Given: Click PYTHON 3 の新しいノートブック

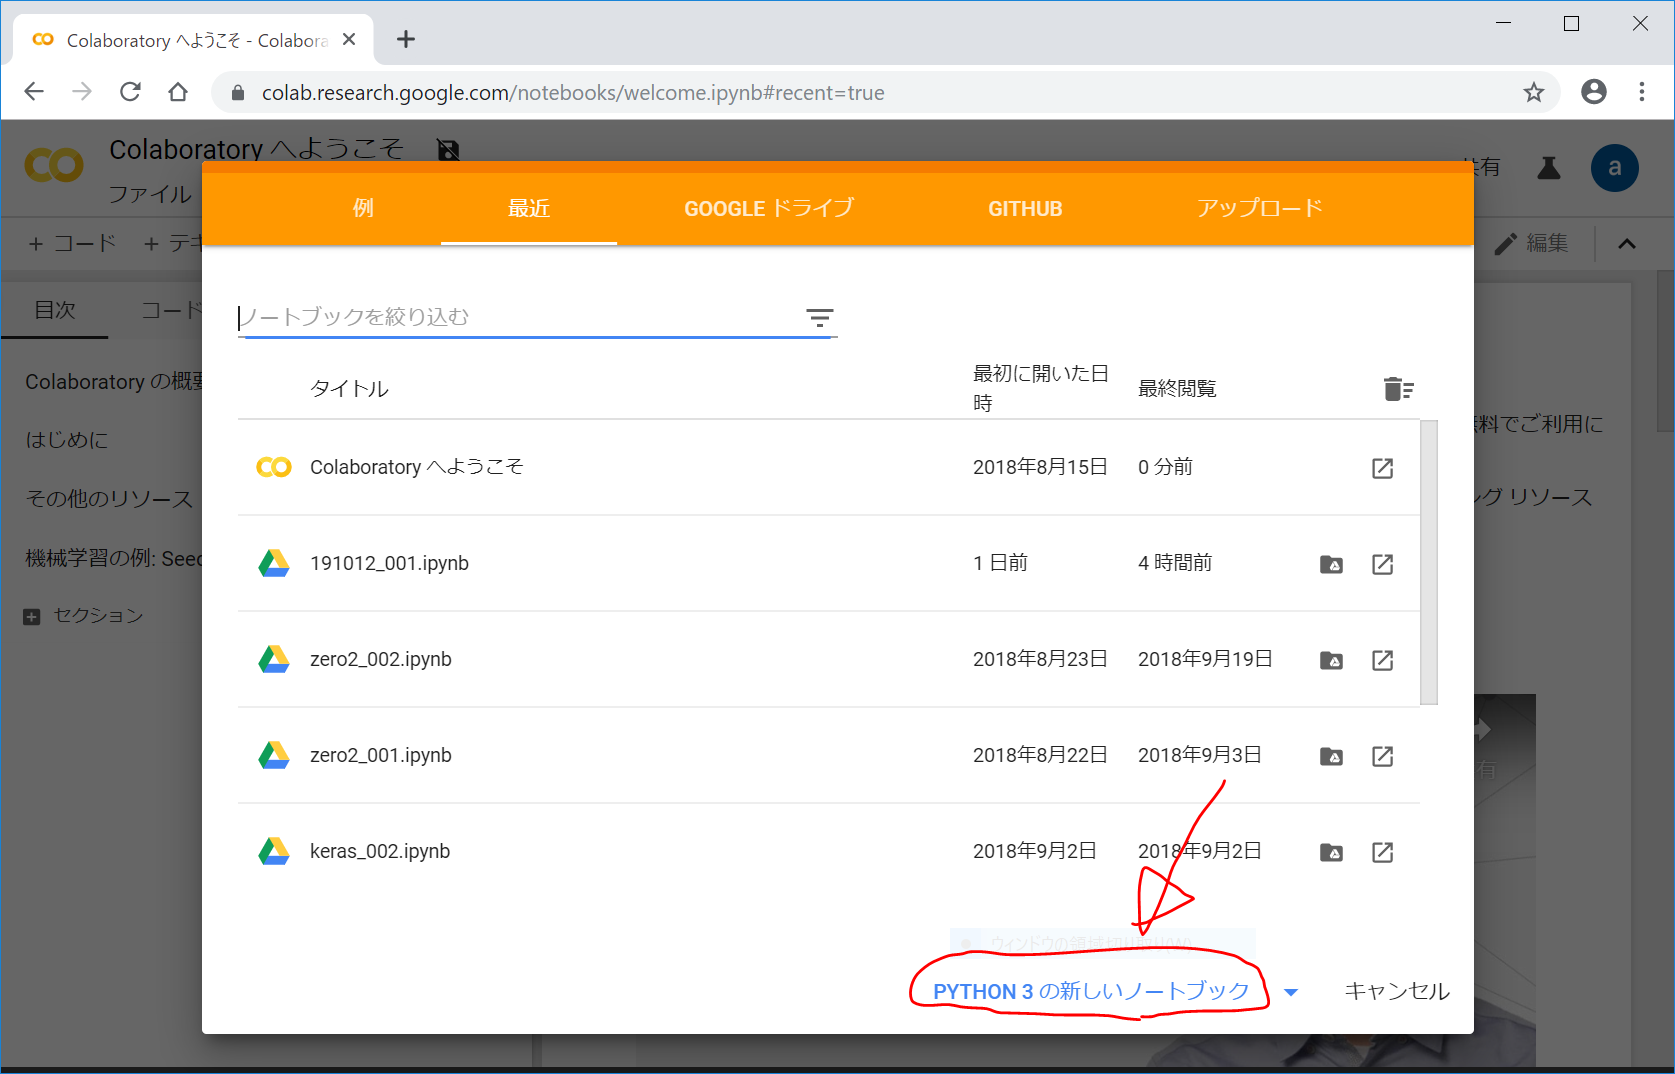Looking at the screenshot, I should (1091, 991).
